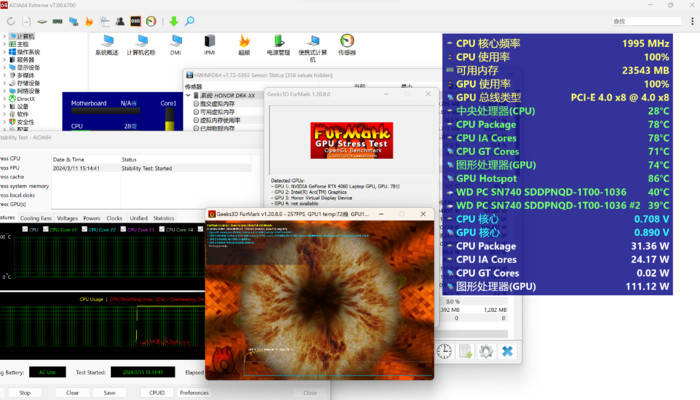Click the gauge toolbar icon in AIDA64
The width and height of the screenshot is (700, 400).
pyautogui.click(x=151, y=21)
